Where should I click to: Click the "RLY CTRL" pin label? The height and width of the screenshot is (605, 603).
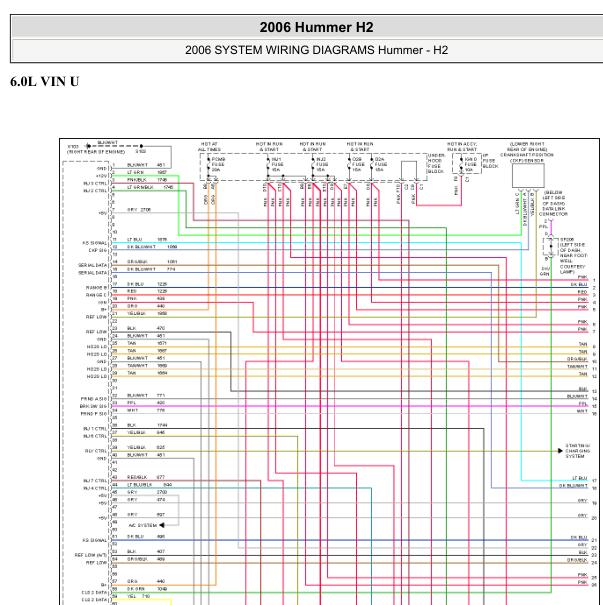pyautogui.click(x=96, y=451)
